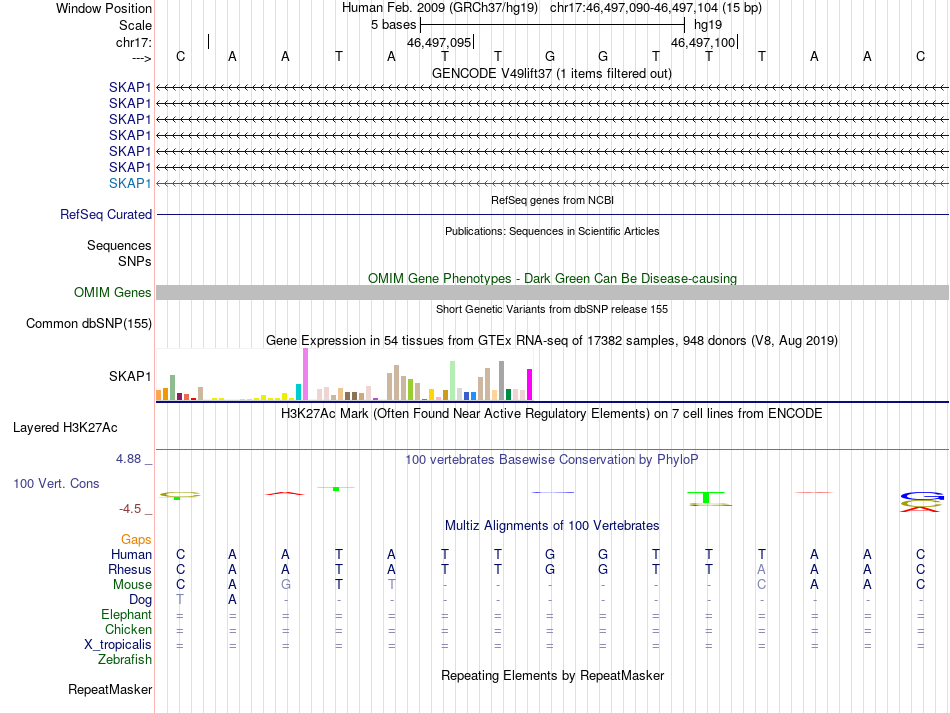Click the -4.5 lower conservation value

pyautogui.click(x=130, y=509)
